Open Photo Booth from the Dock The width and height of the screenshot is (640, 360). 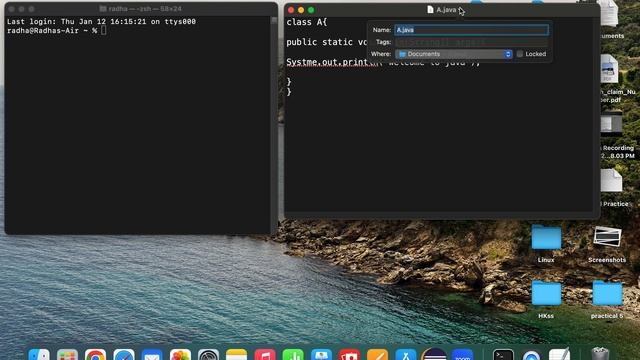click(x=349, y=354)
